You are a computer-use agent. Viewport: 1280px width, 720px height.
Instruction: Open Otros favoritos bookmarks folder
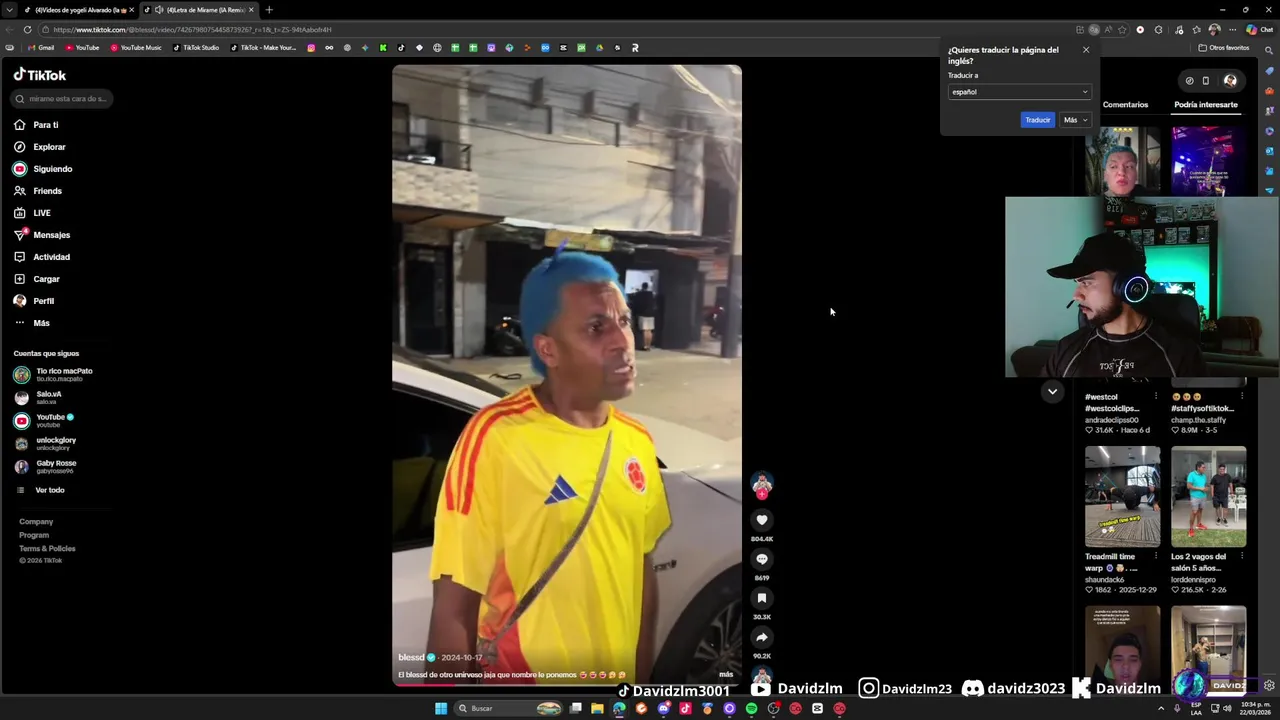(x=1224, y=48)
